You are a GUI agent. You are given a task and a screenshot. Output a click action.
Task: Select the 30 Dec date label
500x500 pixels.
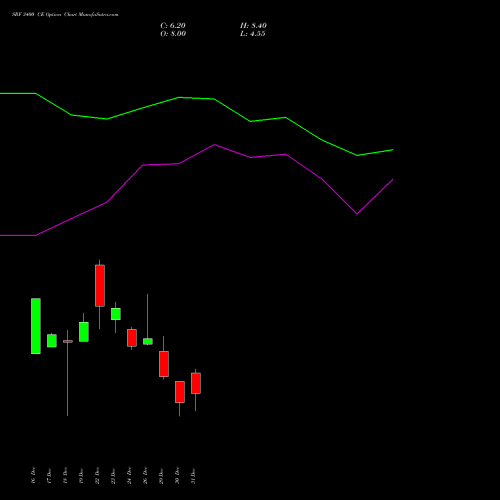click(x=177, y=476)
